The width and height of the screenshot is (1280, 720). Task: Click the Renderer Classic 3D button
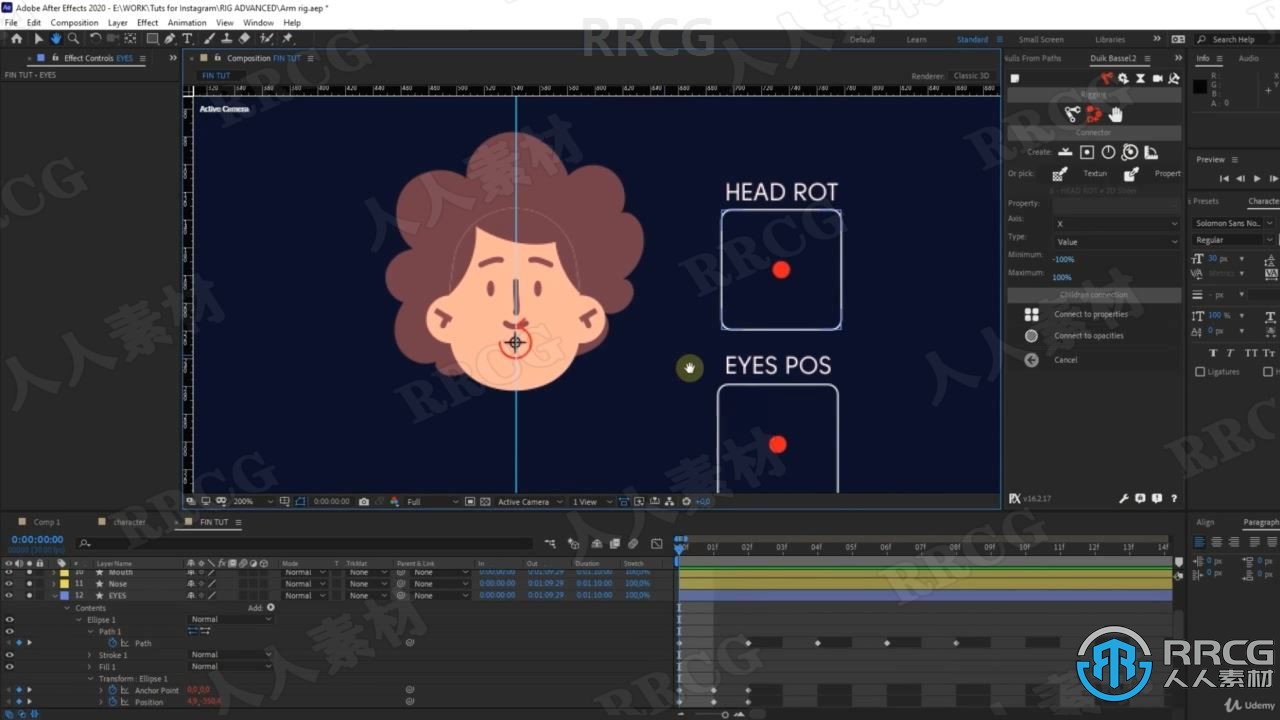971,76
